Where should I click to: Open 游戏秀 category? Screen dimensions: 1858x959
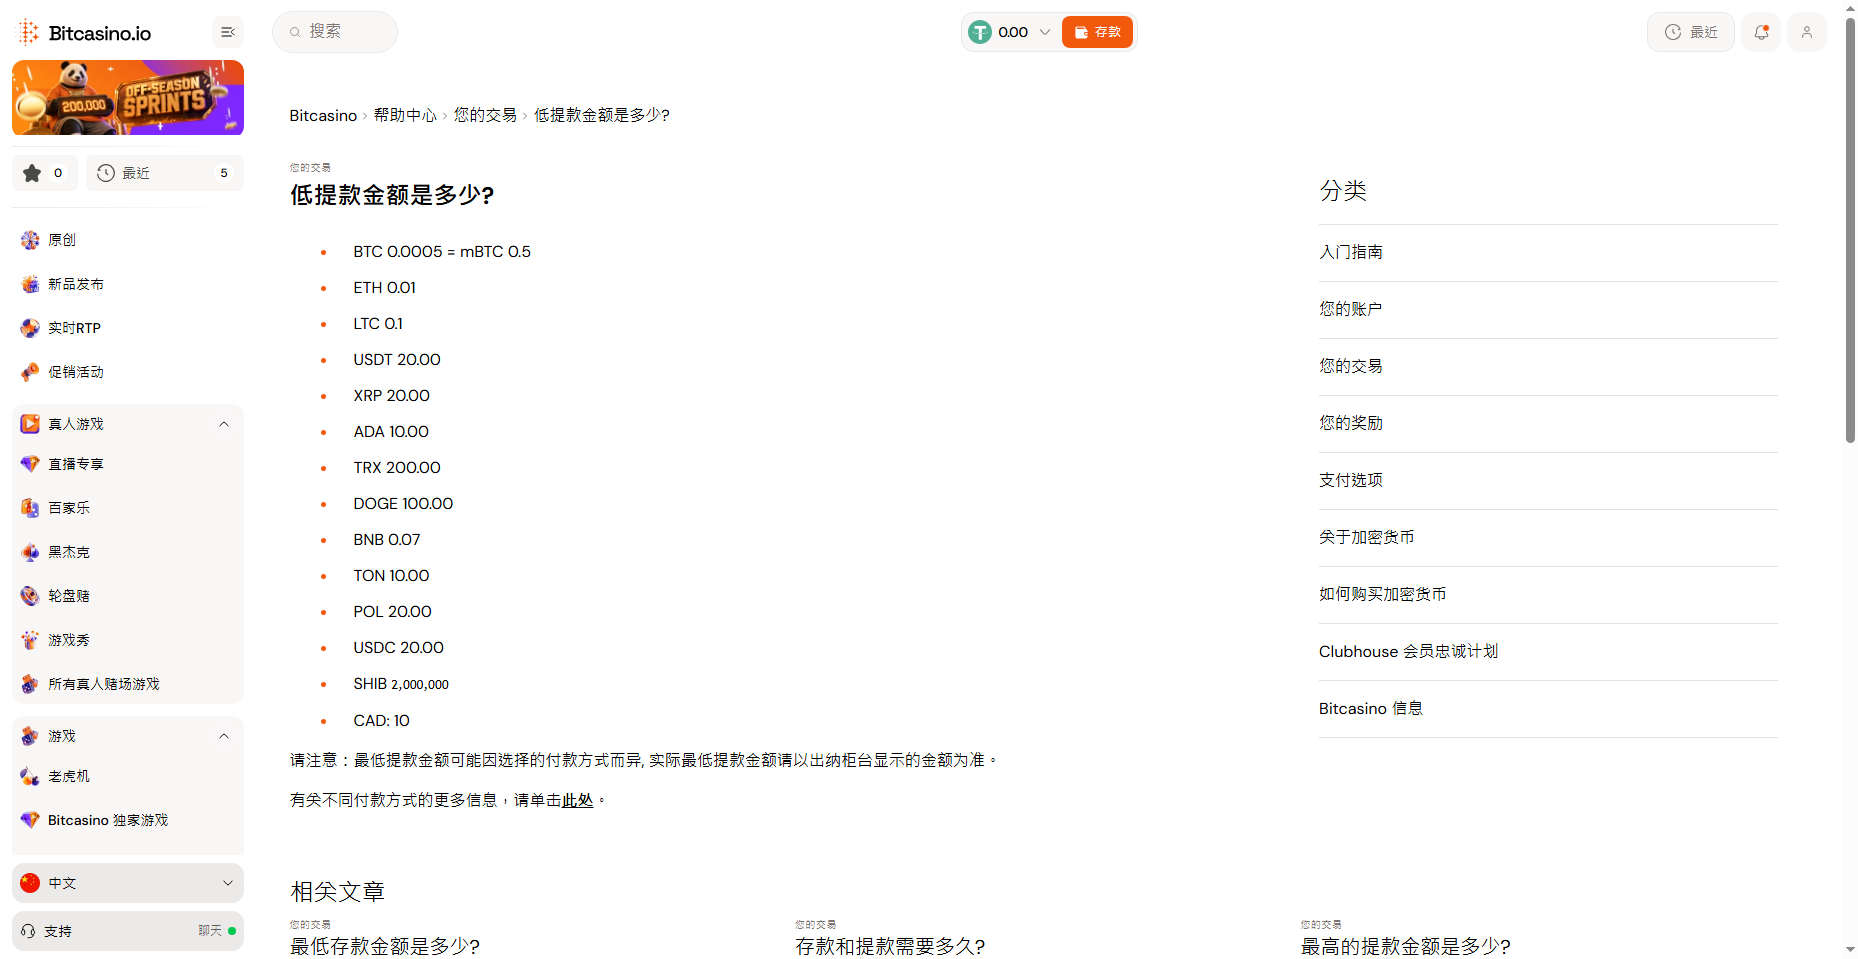tap(69, 640)
